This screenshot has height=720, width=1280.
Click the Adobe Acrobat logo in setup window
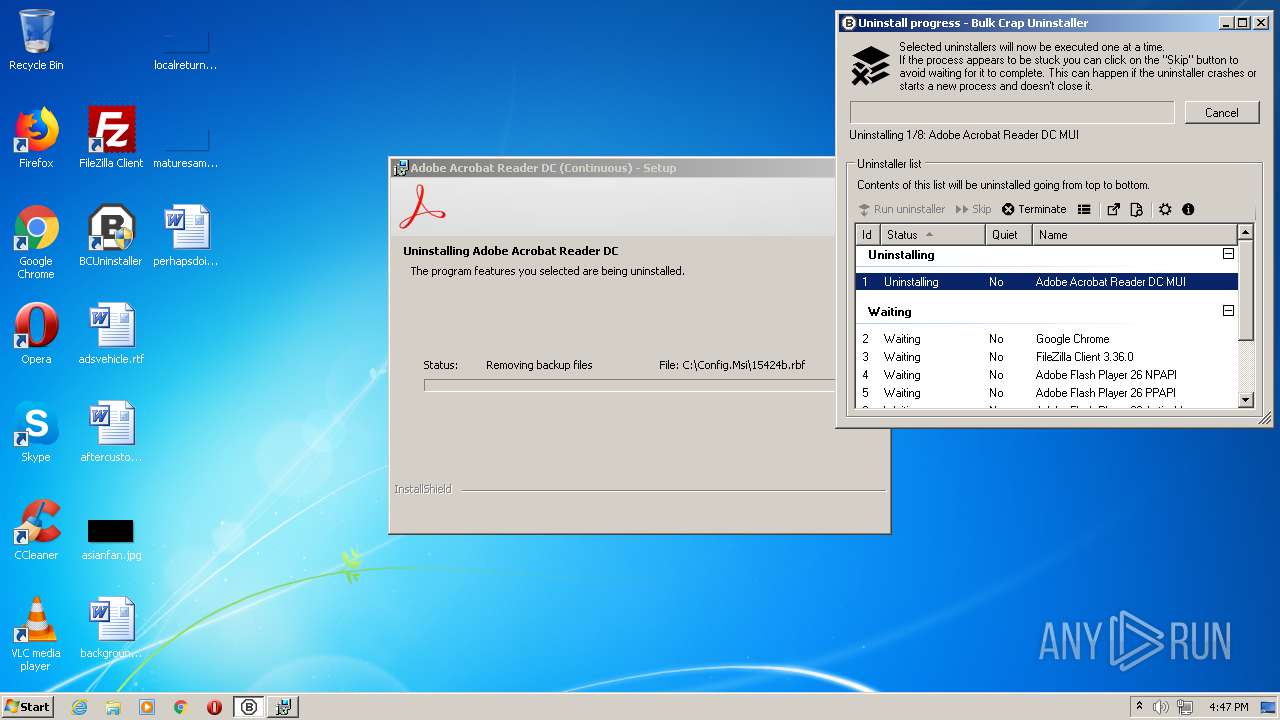point(422,208)
